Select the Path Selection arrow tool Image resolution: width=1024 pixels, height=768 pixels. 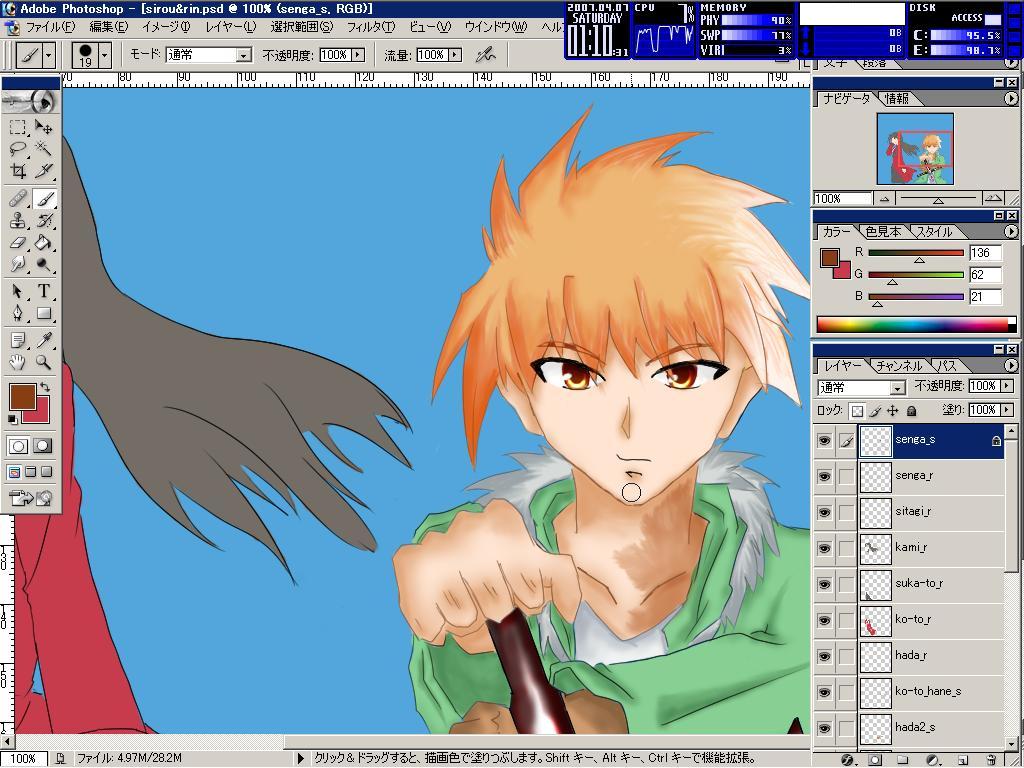click(x=18, y=291)
